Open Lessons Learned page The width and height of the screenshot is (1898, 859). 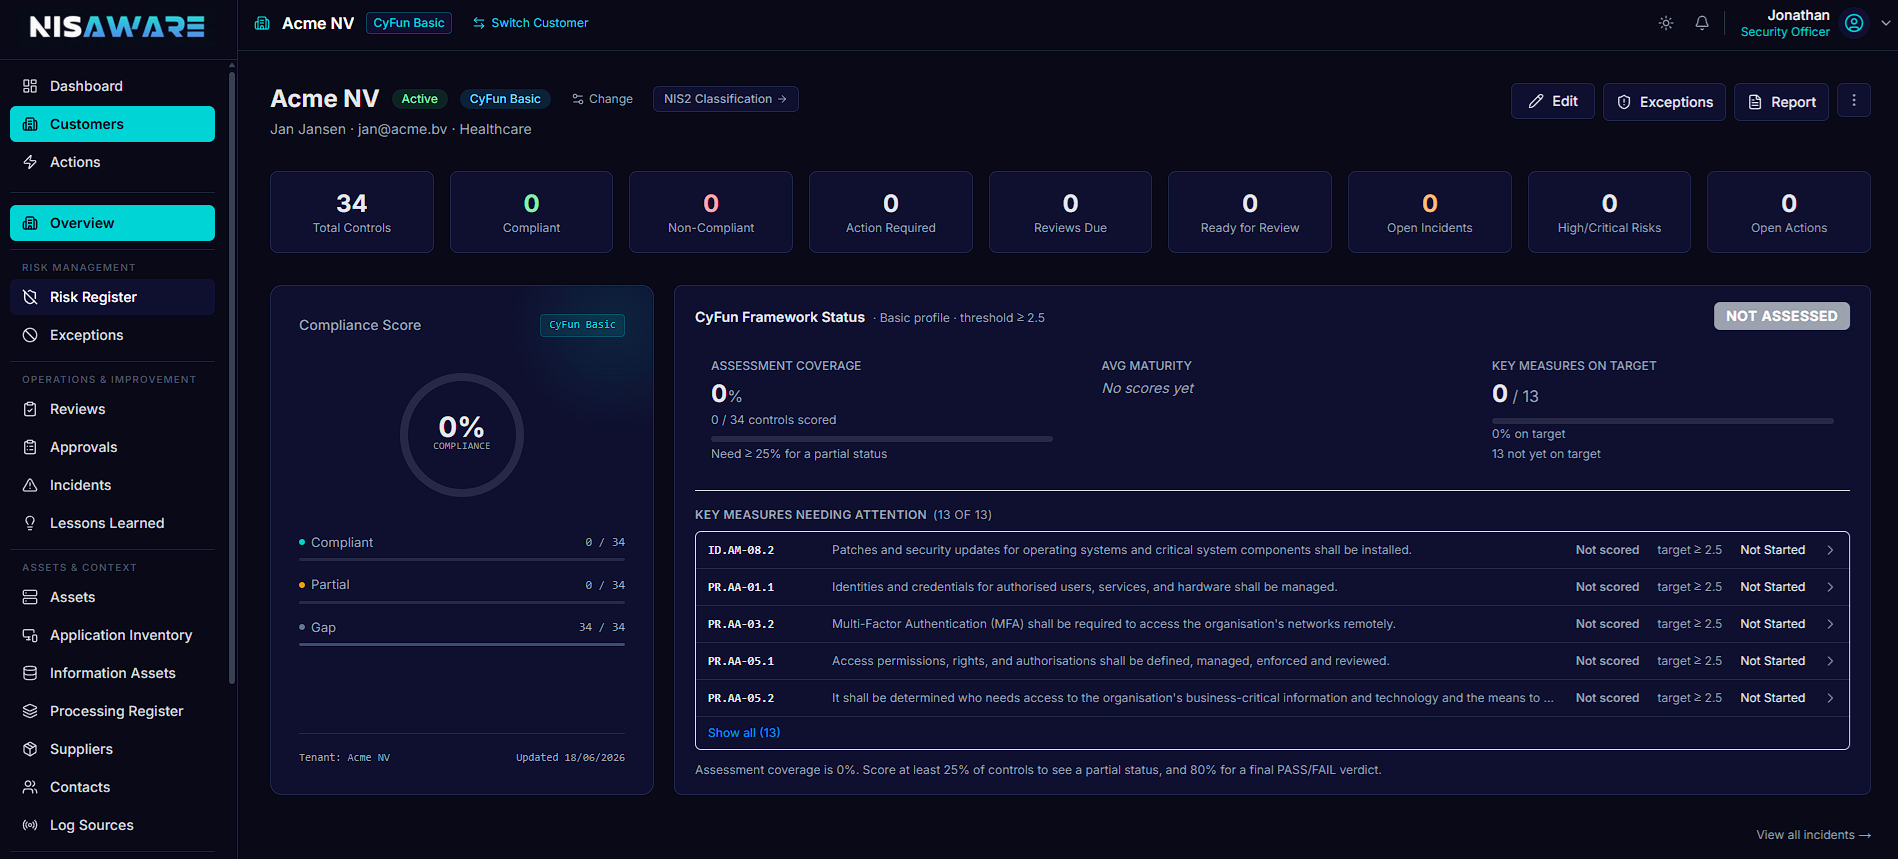[x=112, y=523]
